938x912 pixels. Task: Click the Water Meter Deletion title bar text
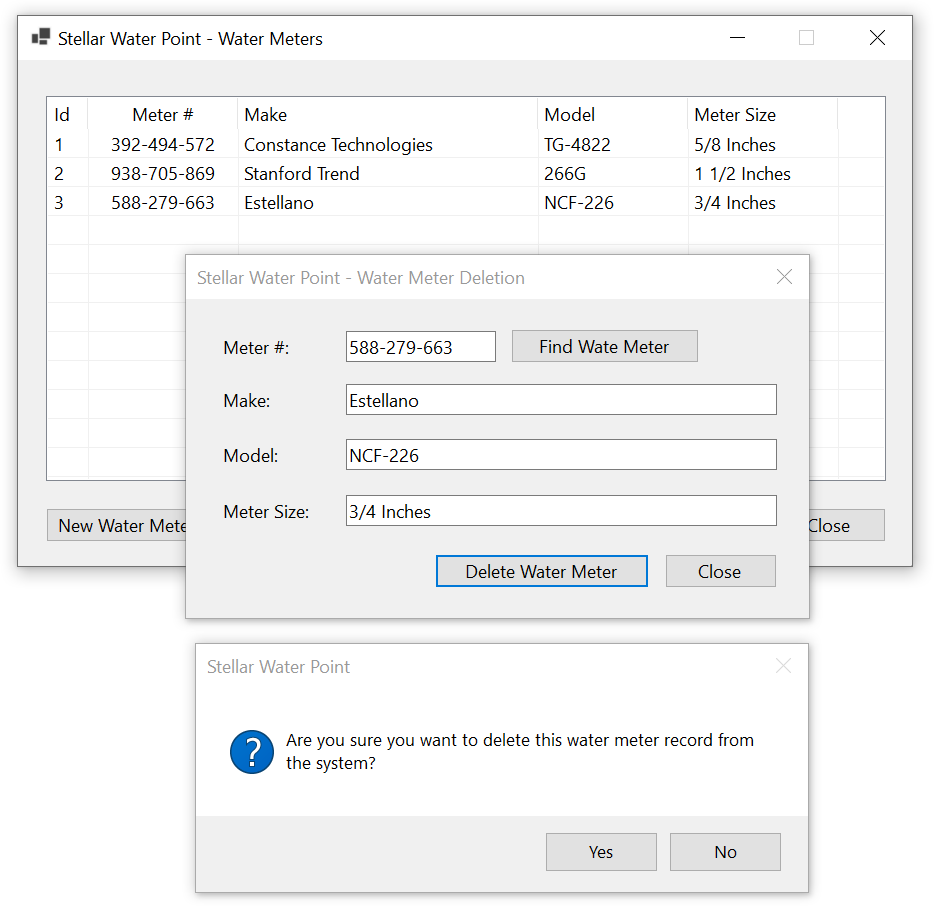click(361, 277)
